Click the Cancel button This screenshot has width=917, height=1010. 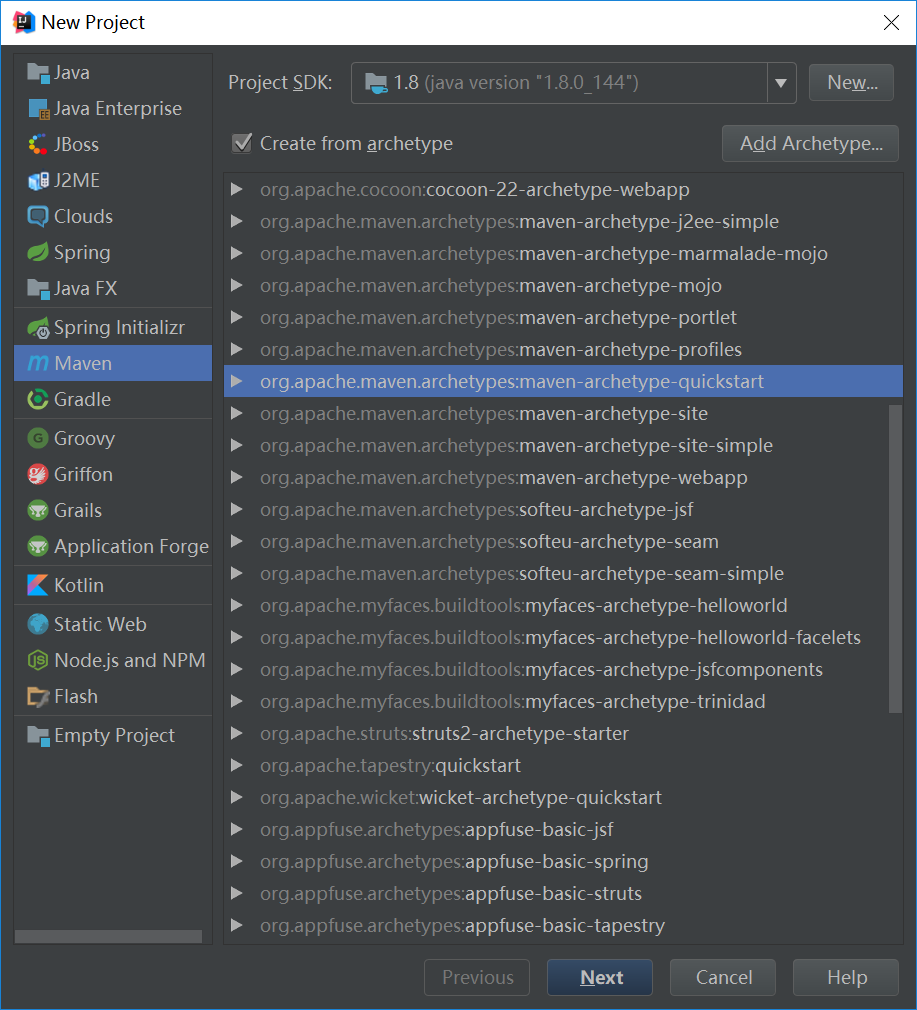pos(723,977)
